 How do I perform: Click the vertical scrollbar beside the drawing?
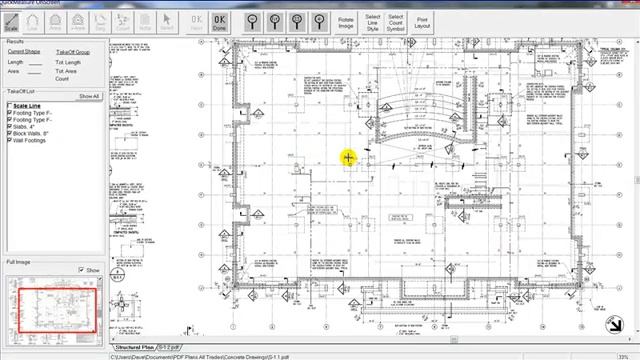(637, 180)
